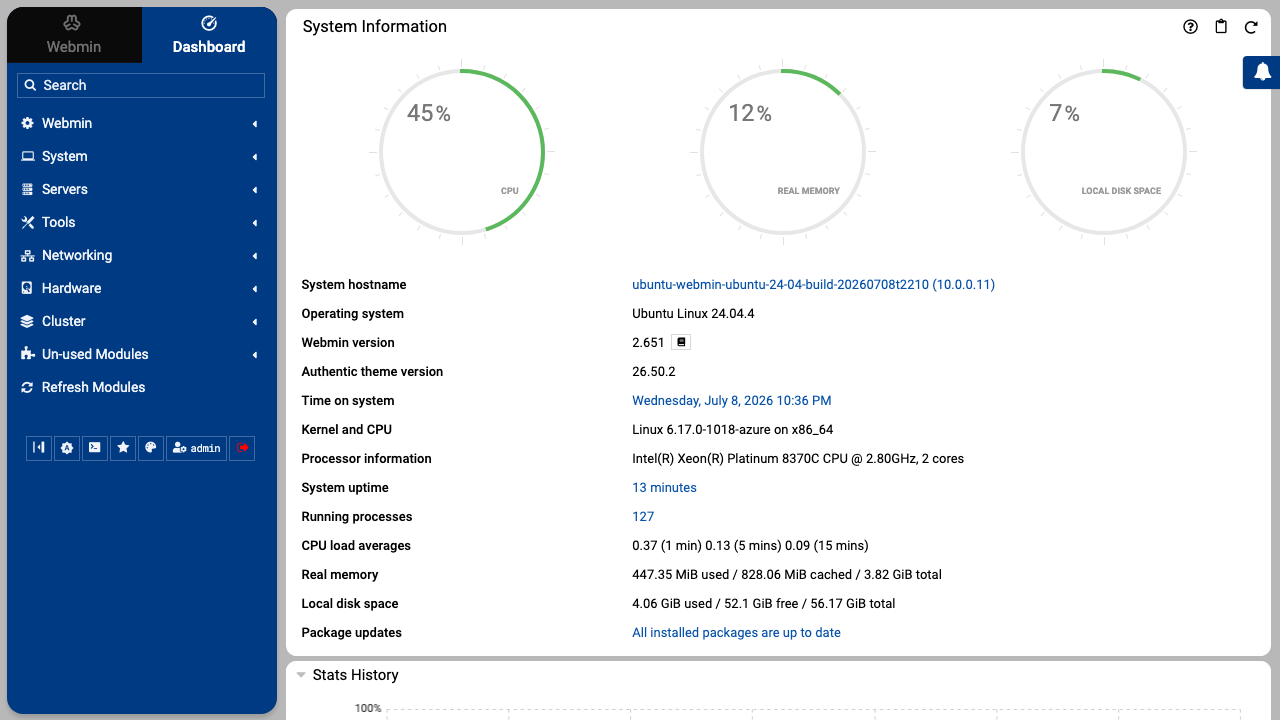Open the notifications bell
This screenshot has height=720, width=1280.
1262,72
